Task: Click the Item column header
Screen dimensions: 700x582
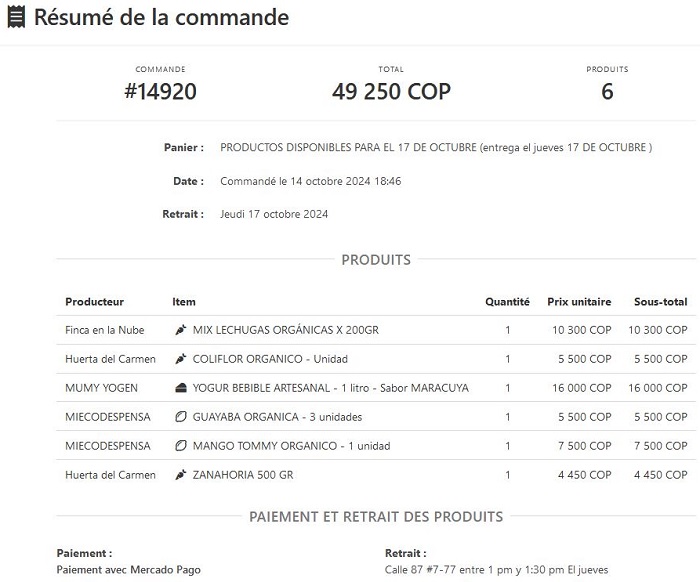Action: 184,302
